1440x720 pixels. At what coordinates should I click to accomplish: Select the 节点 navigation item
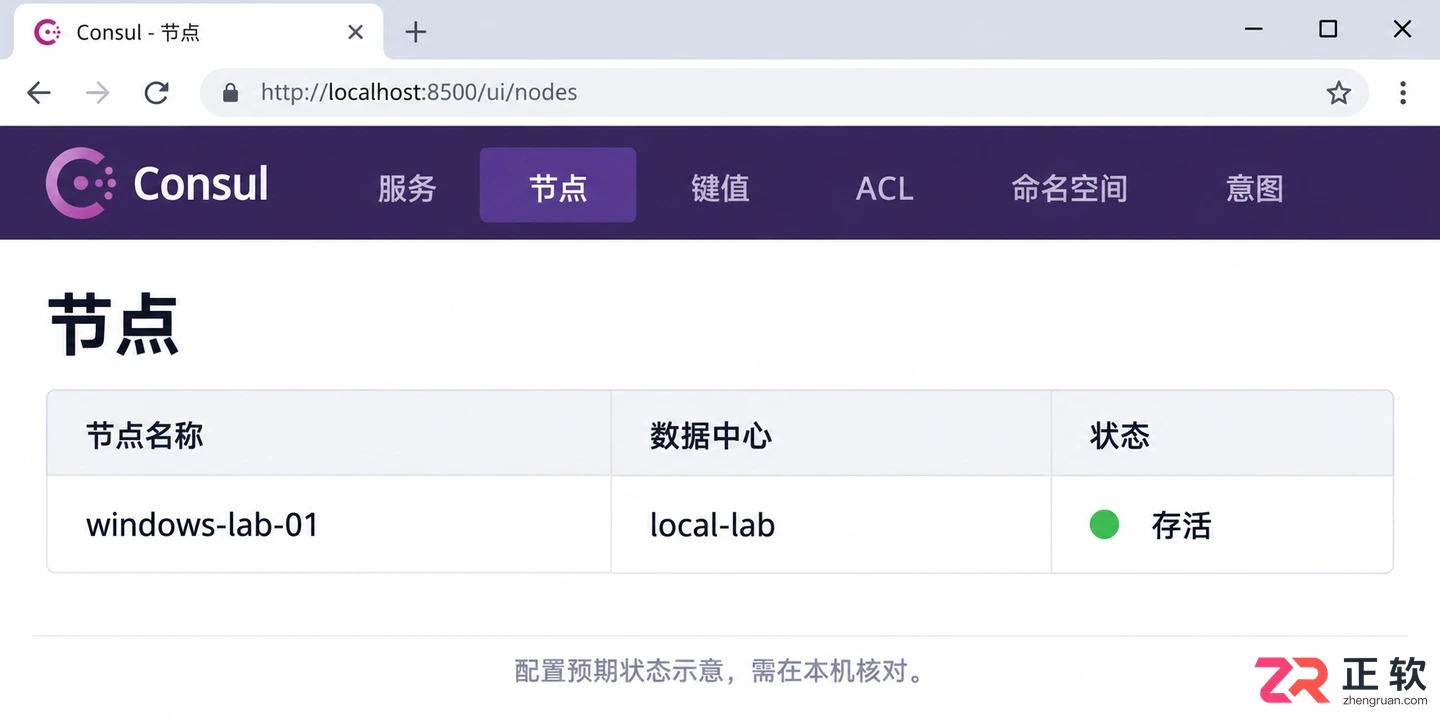tap(558, 185)
